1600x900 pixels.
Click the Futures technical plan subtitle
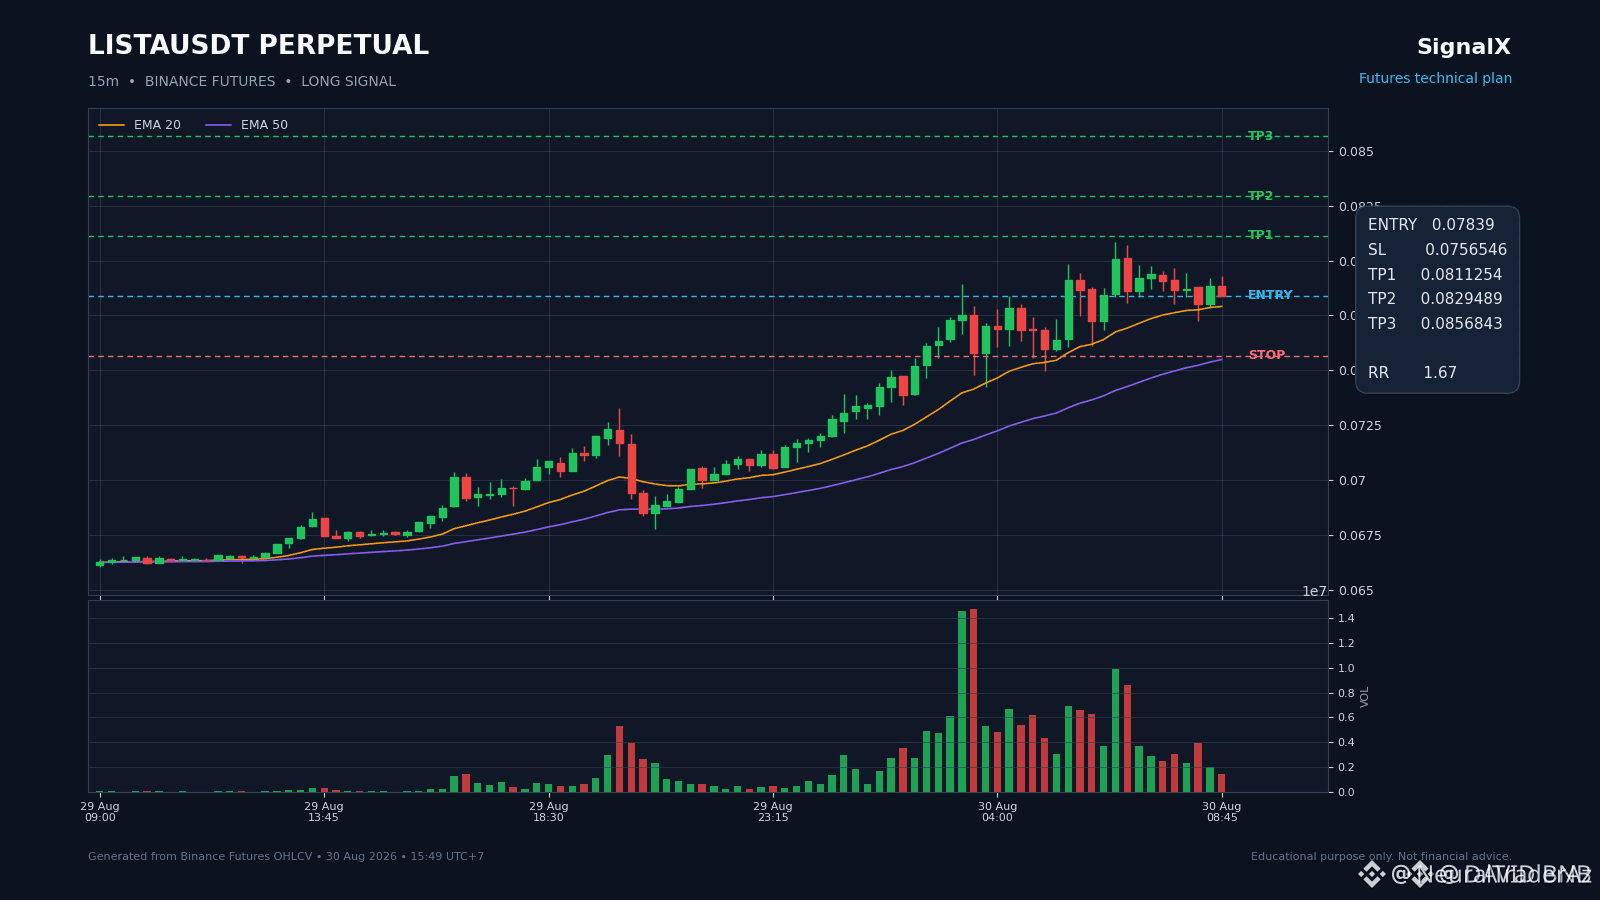pyautogui.click(x=1435, y=79)
